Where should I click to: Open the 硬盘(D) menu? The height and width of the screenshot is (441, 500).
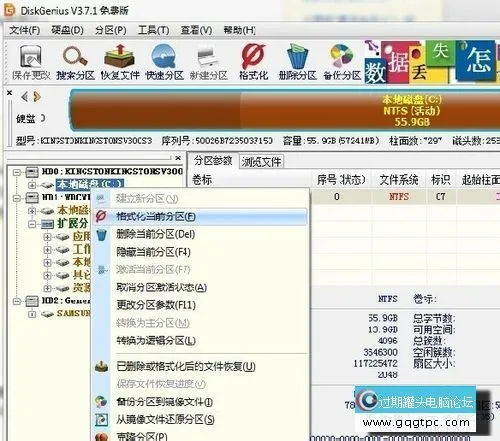pos(67,30)
